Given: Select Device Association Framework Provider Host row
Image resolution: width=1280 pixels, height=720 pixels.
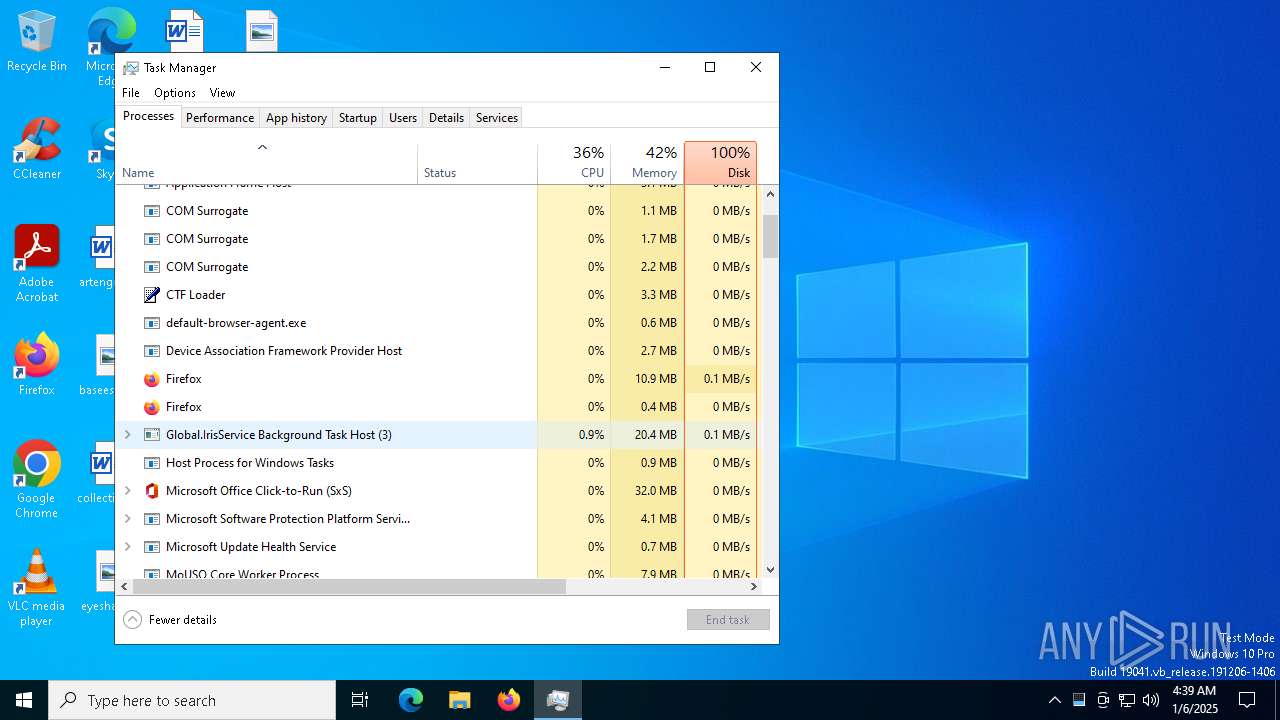Looking at the screenshot, I should coord(440,351).
